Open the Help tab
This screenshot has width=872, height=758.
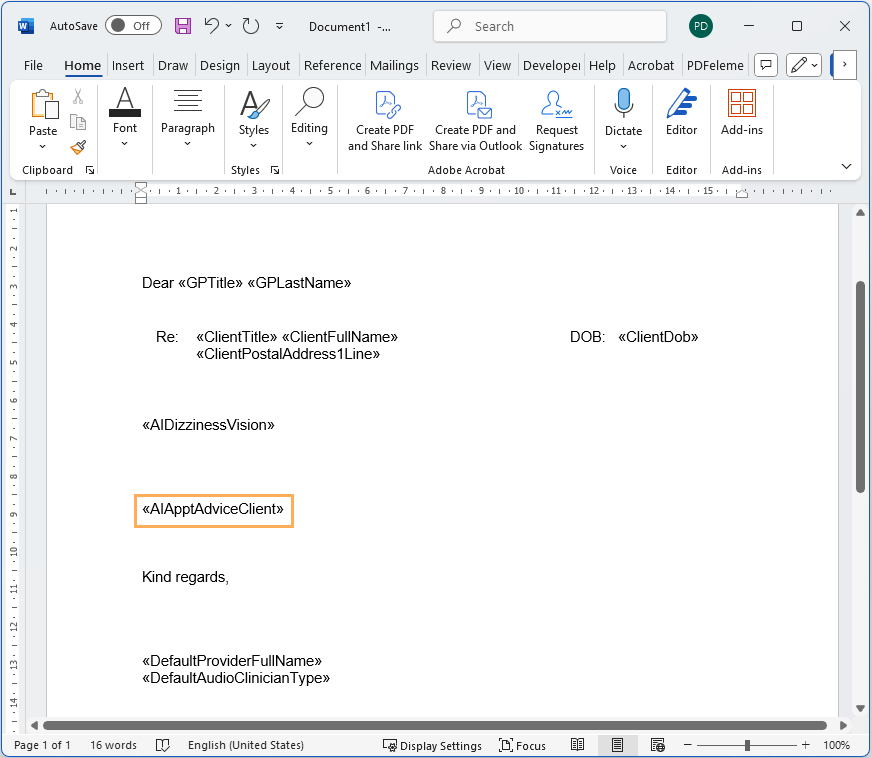pos(602,66)
